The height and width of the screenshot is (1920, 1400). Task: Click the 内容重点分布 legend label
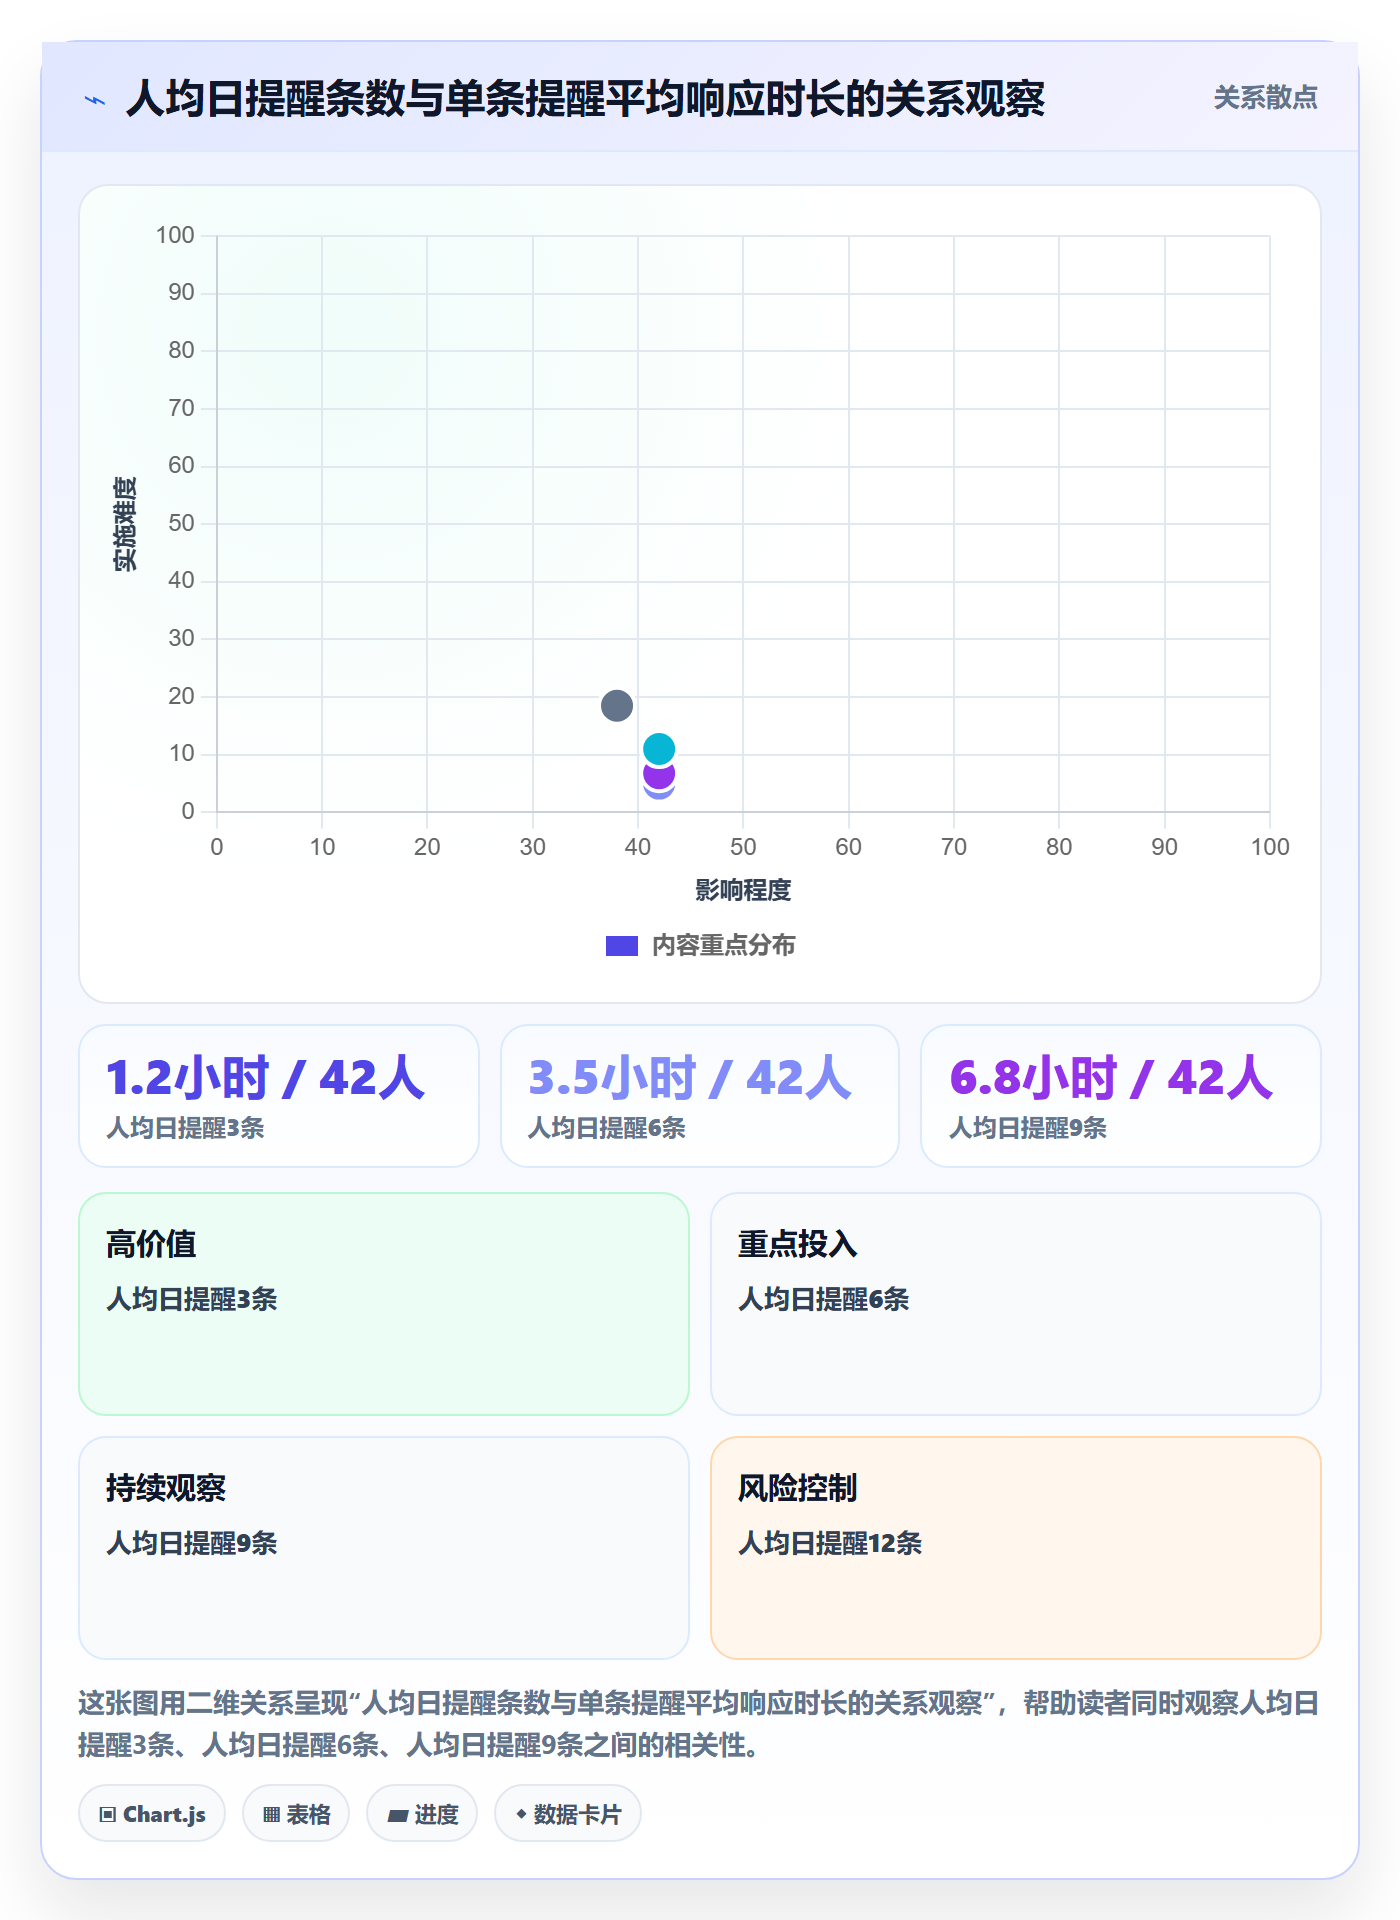click(723, 946)
